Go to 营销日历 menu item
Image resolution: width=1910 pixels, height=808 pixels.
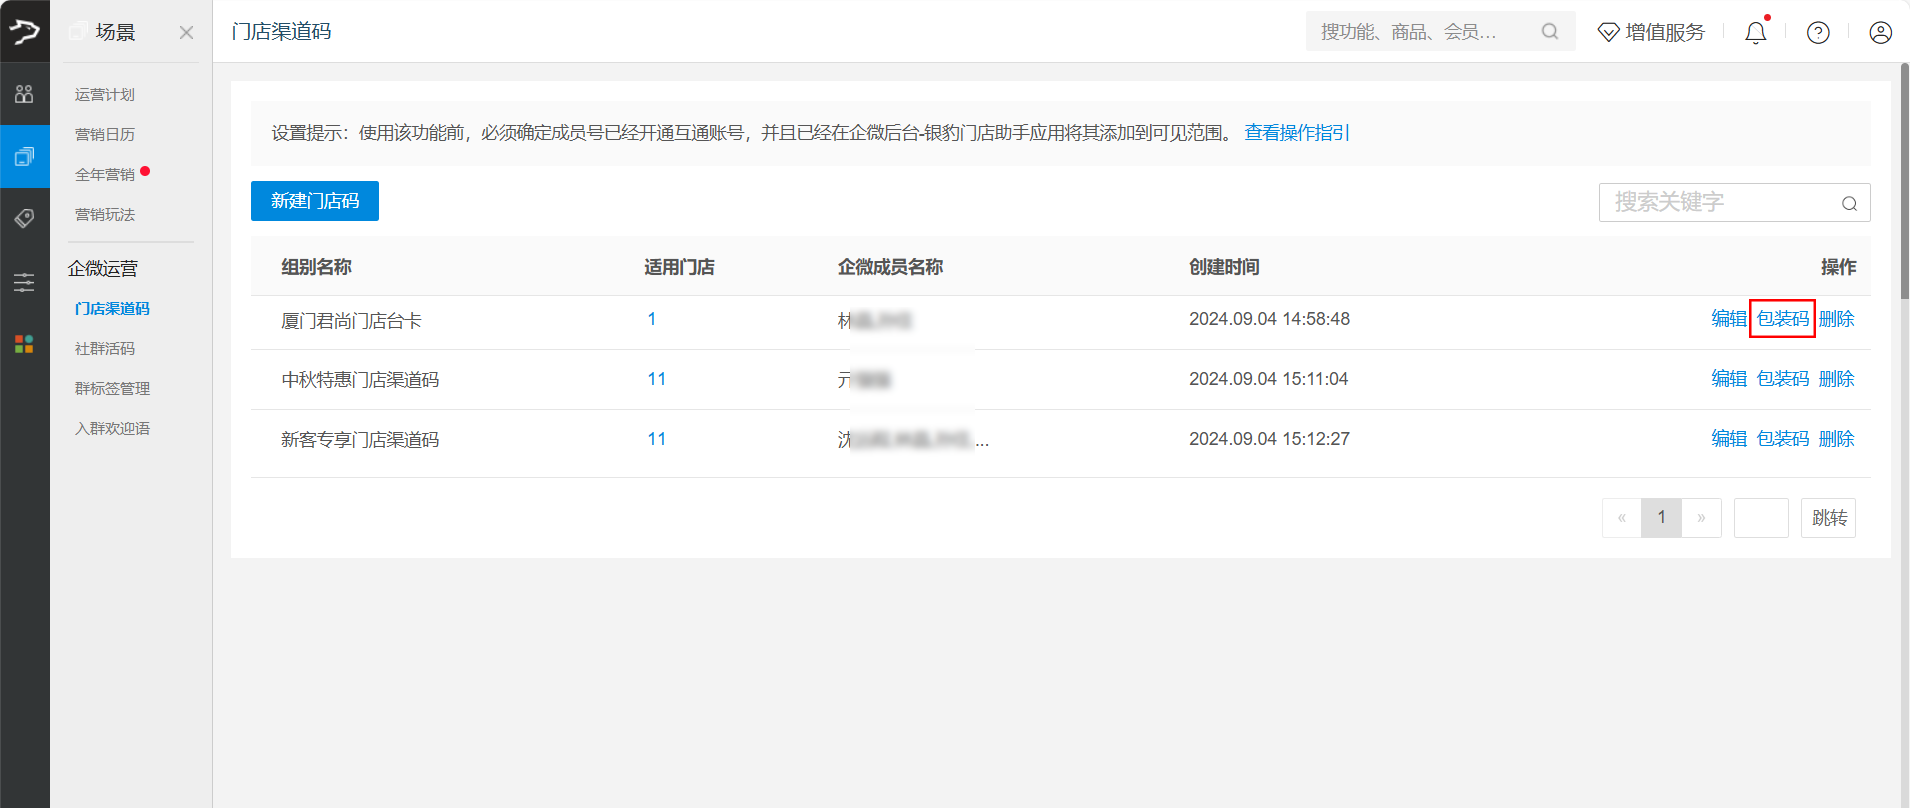click(105, 135)
